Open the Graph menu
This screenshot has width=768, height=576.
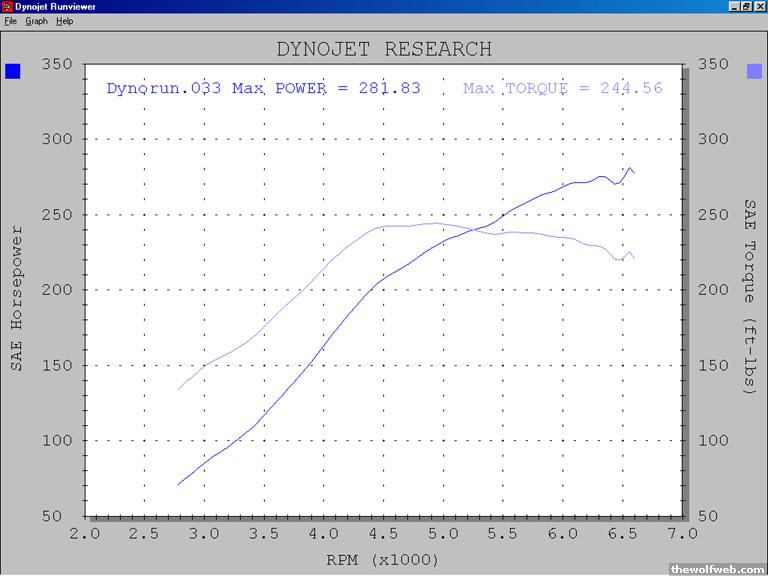click(x=36, y=21)
